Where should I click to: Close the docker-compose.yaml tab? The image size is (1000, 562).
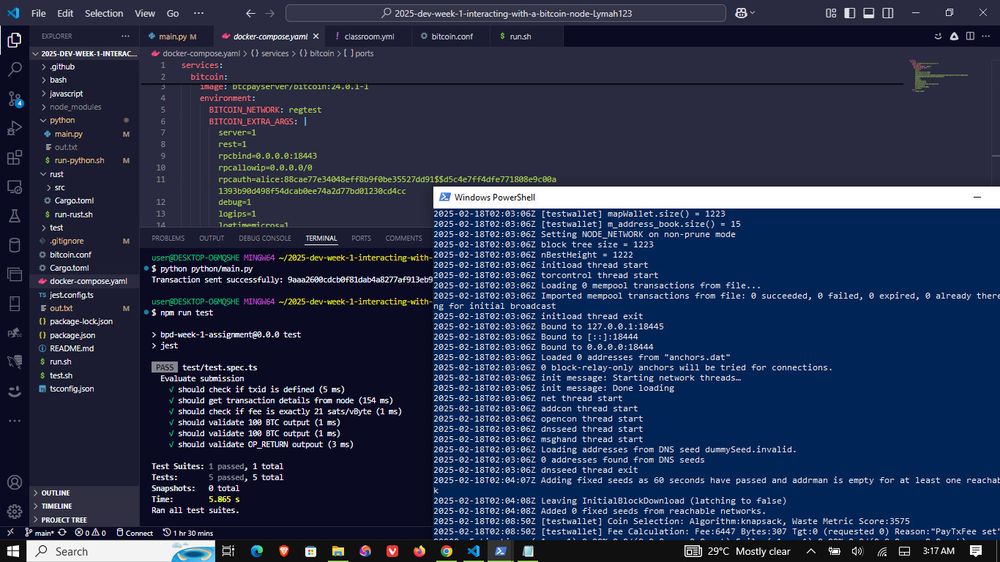point(316,36)
